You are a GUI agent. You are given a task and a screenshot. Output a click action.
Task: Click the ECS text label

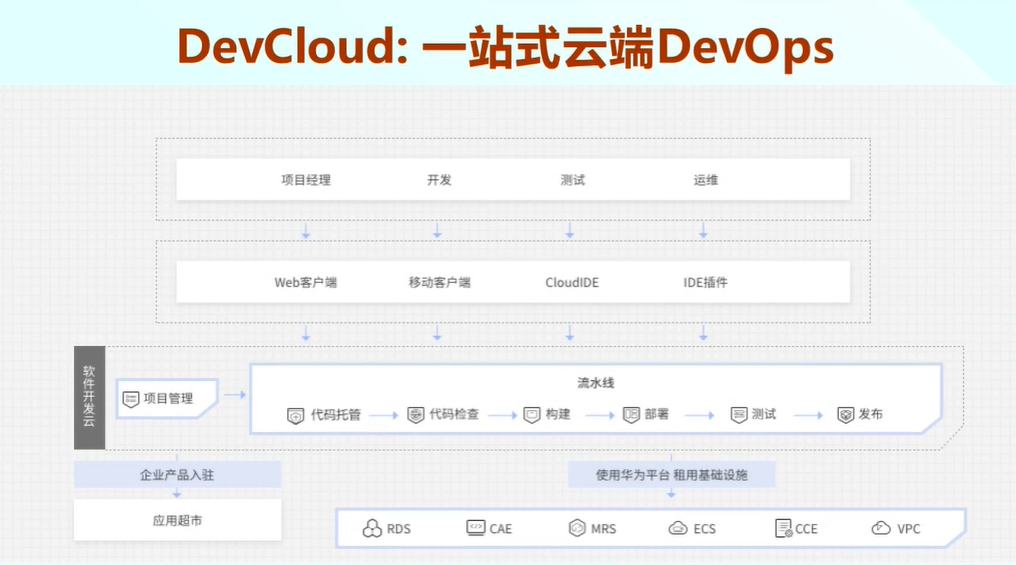[x=704, y=529]
